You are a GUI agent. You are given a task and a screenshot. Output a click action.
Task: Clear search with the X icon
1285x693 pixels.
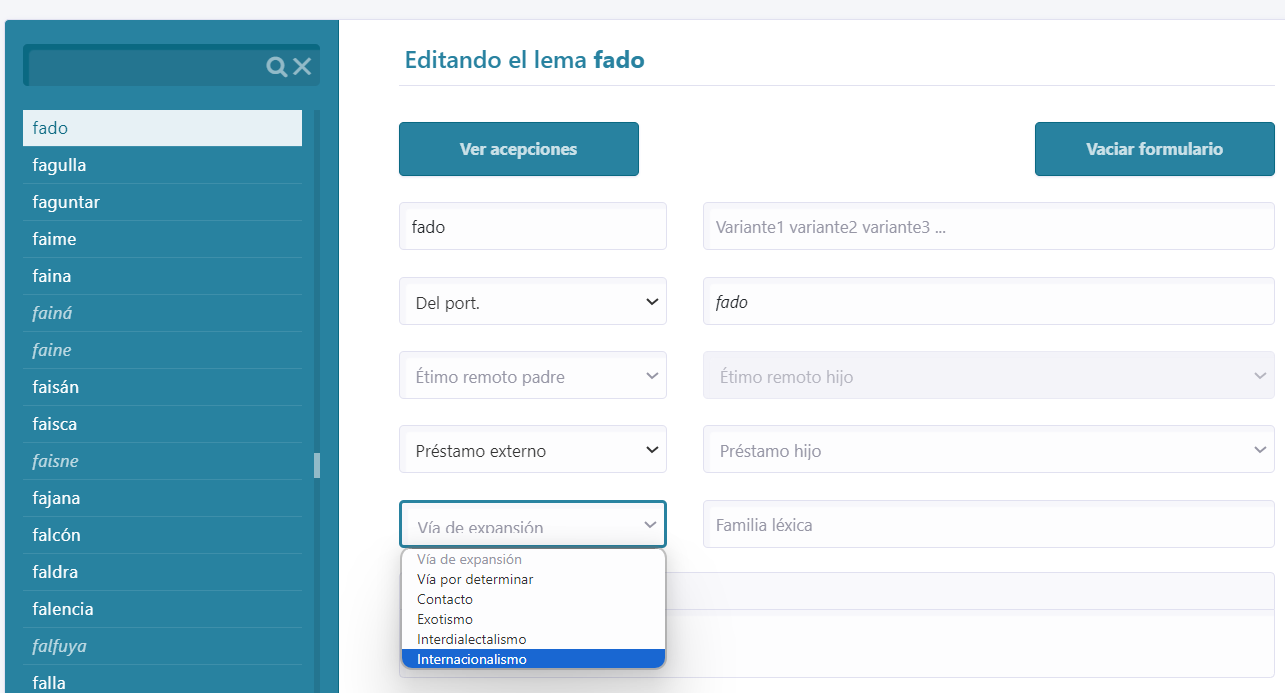(x=302, y=67)
